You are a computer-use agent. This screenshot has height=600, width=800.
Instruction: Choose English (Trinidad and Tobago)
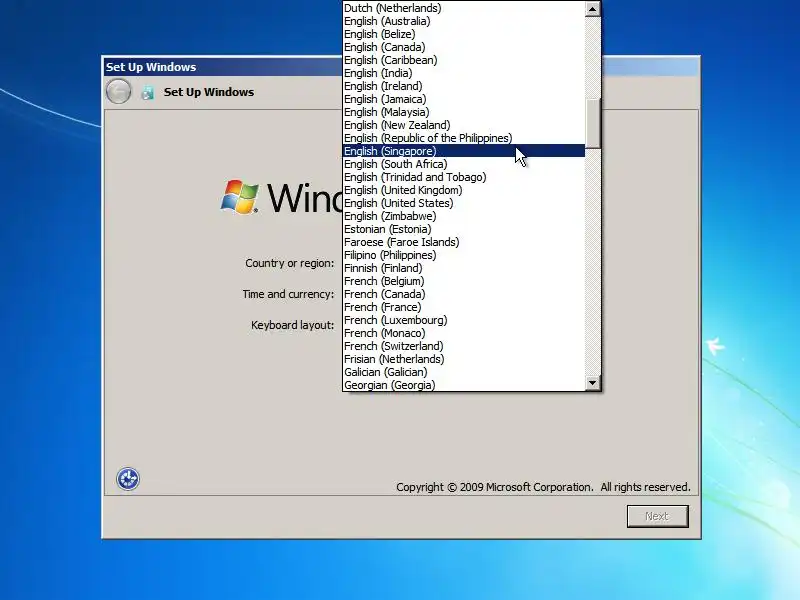point(463,177)
